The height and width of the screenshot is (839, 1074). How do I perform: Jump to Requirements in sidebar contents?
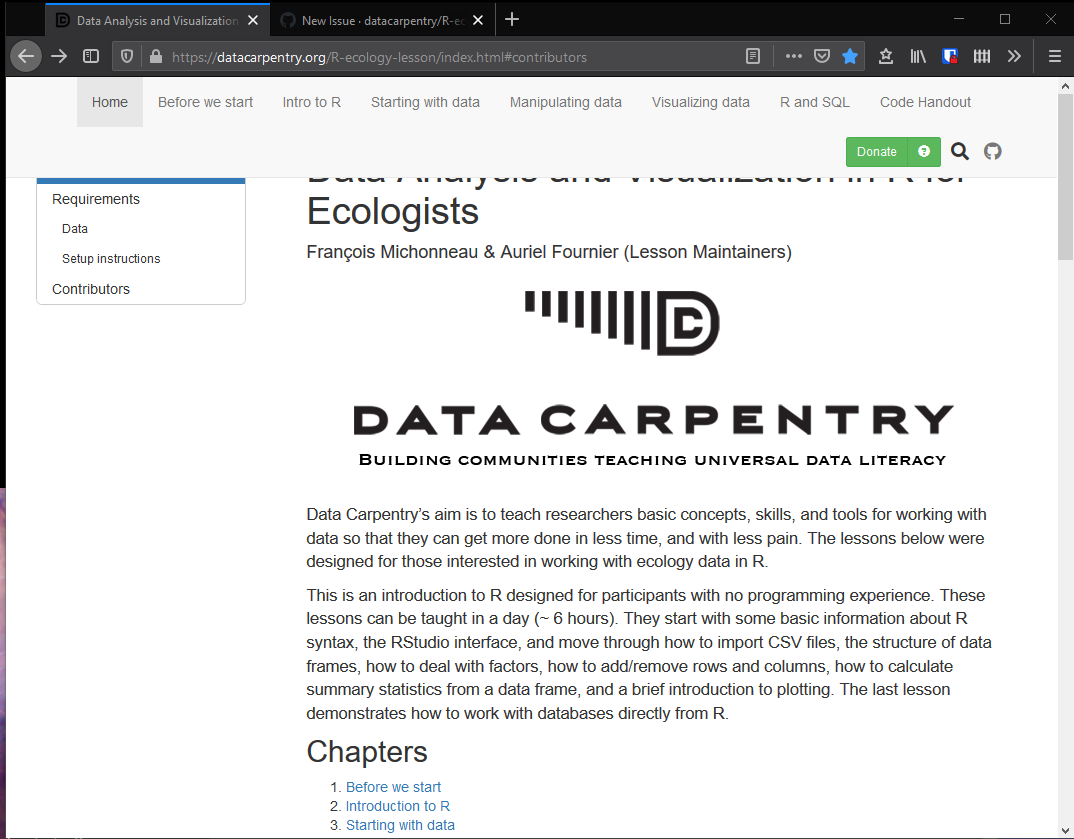click(96, 199)
